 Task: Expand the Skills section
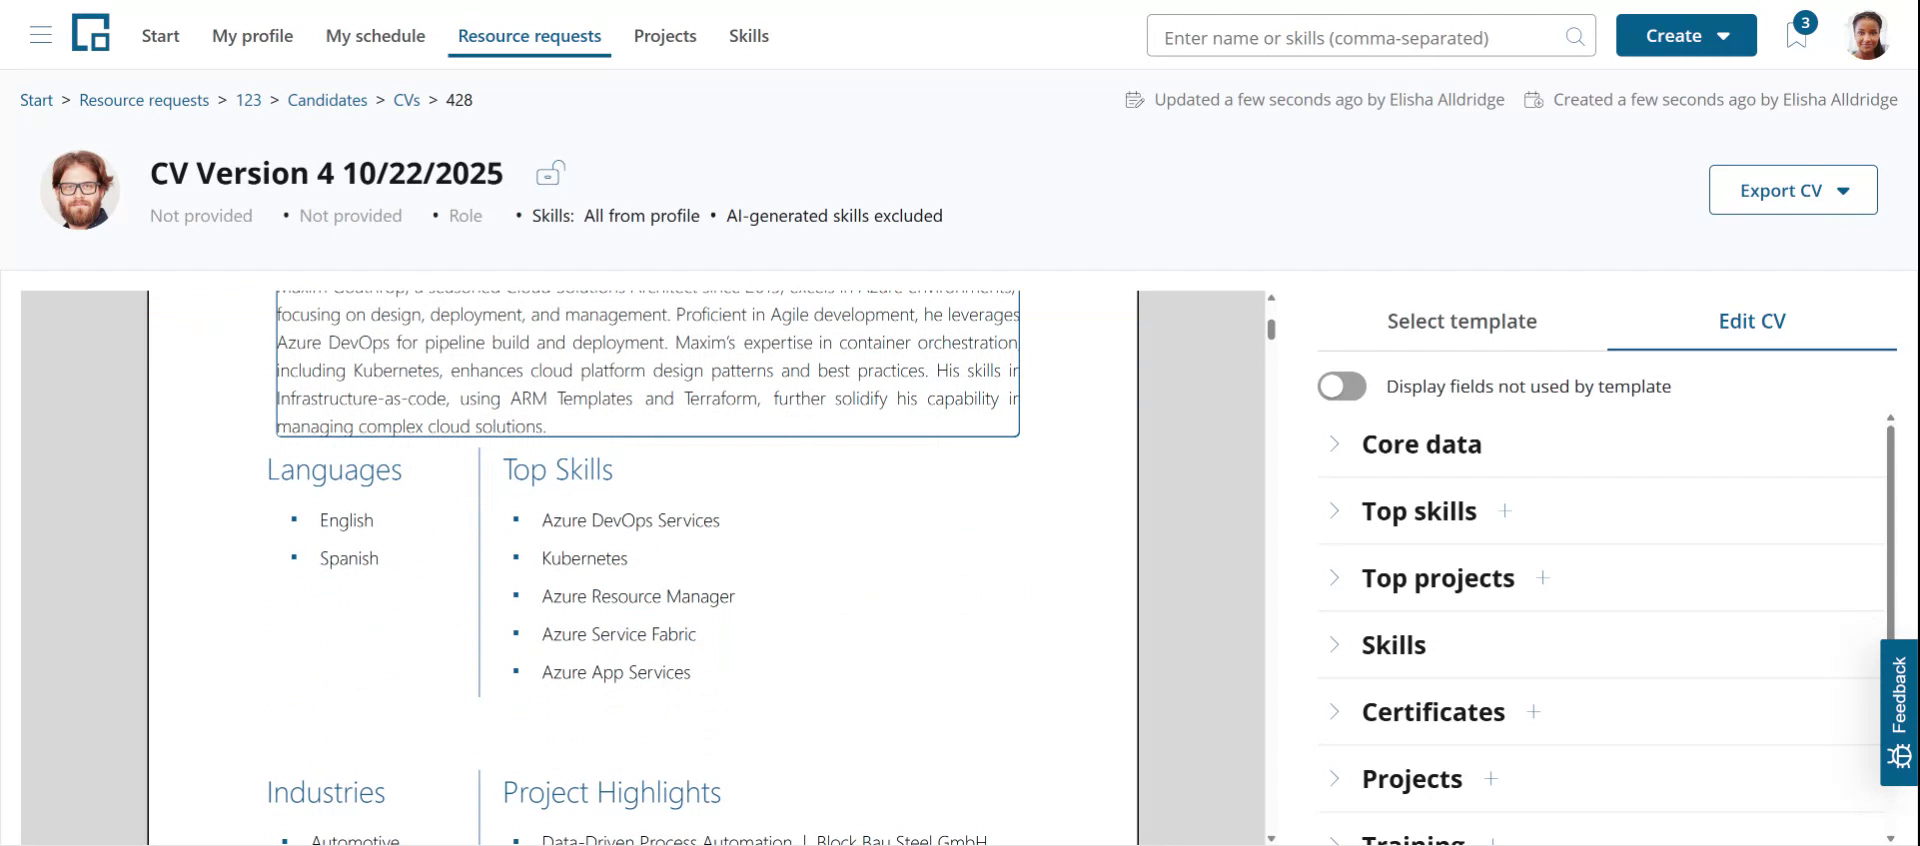point(1334,645)
